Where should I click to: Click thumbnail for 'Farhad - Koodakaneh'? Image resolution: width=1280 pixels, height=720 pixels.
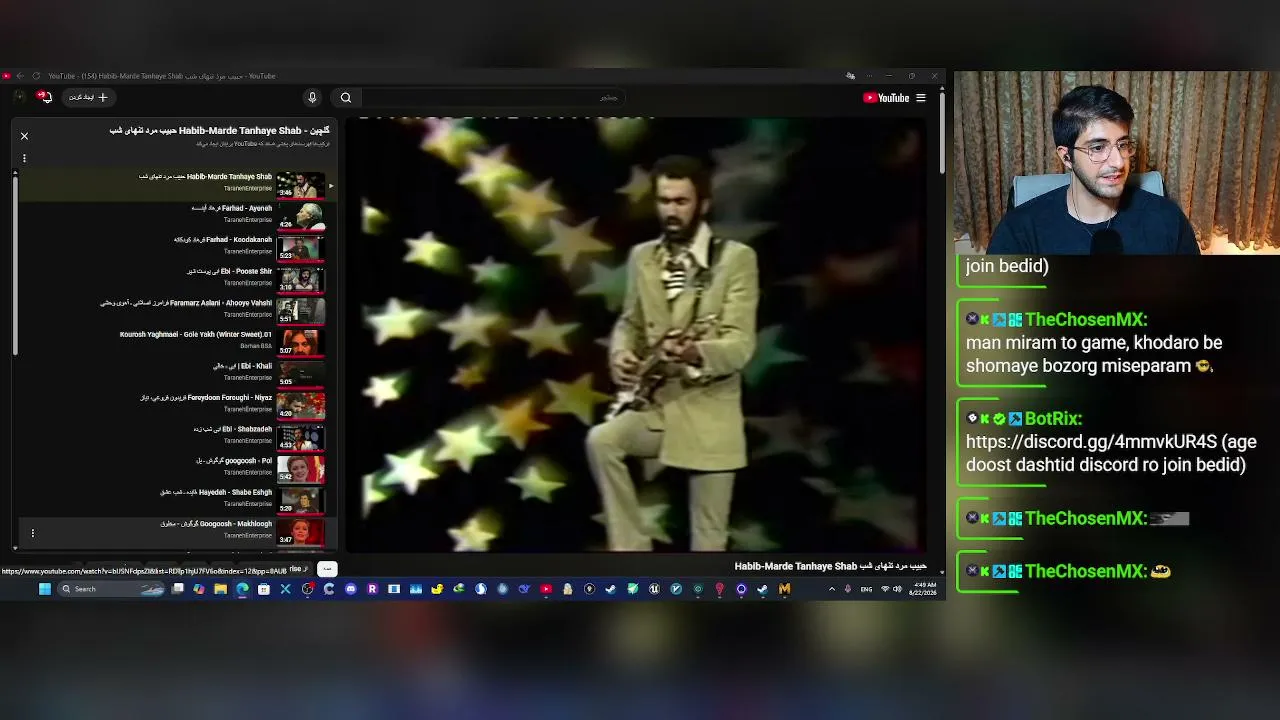300,248
